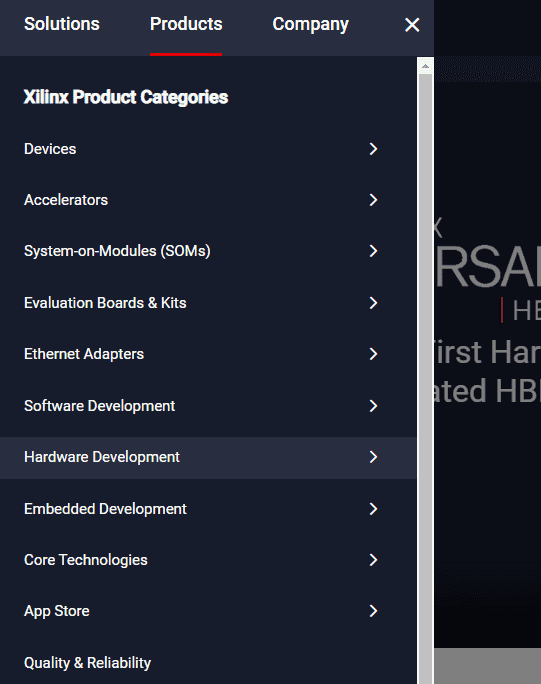541x684 pixels.
Task: Click the Xilinx Product Categories heading
Action: pos(126,97)
